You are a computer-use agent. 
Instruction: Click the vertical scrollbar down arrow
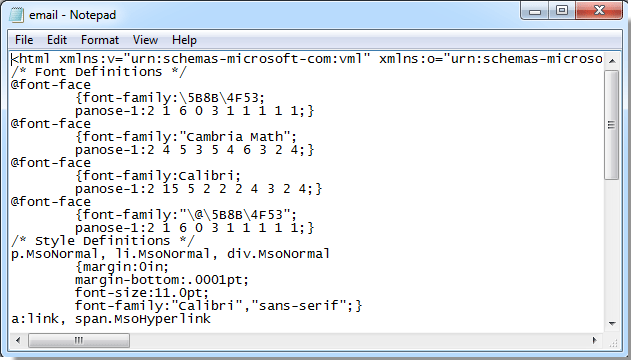pos(612,323)
